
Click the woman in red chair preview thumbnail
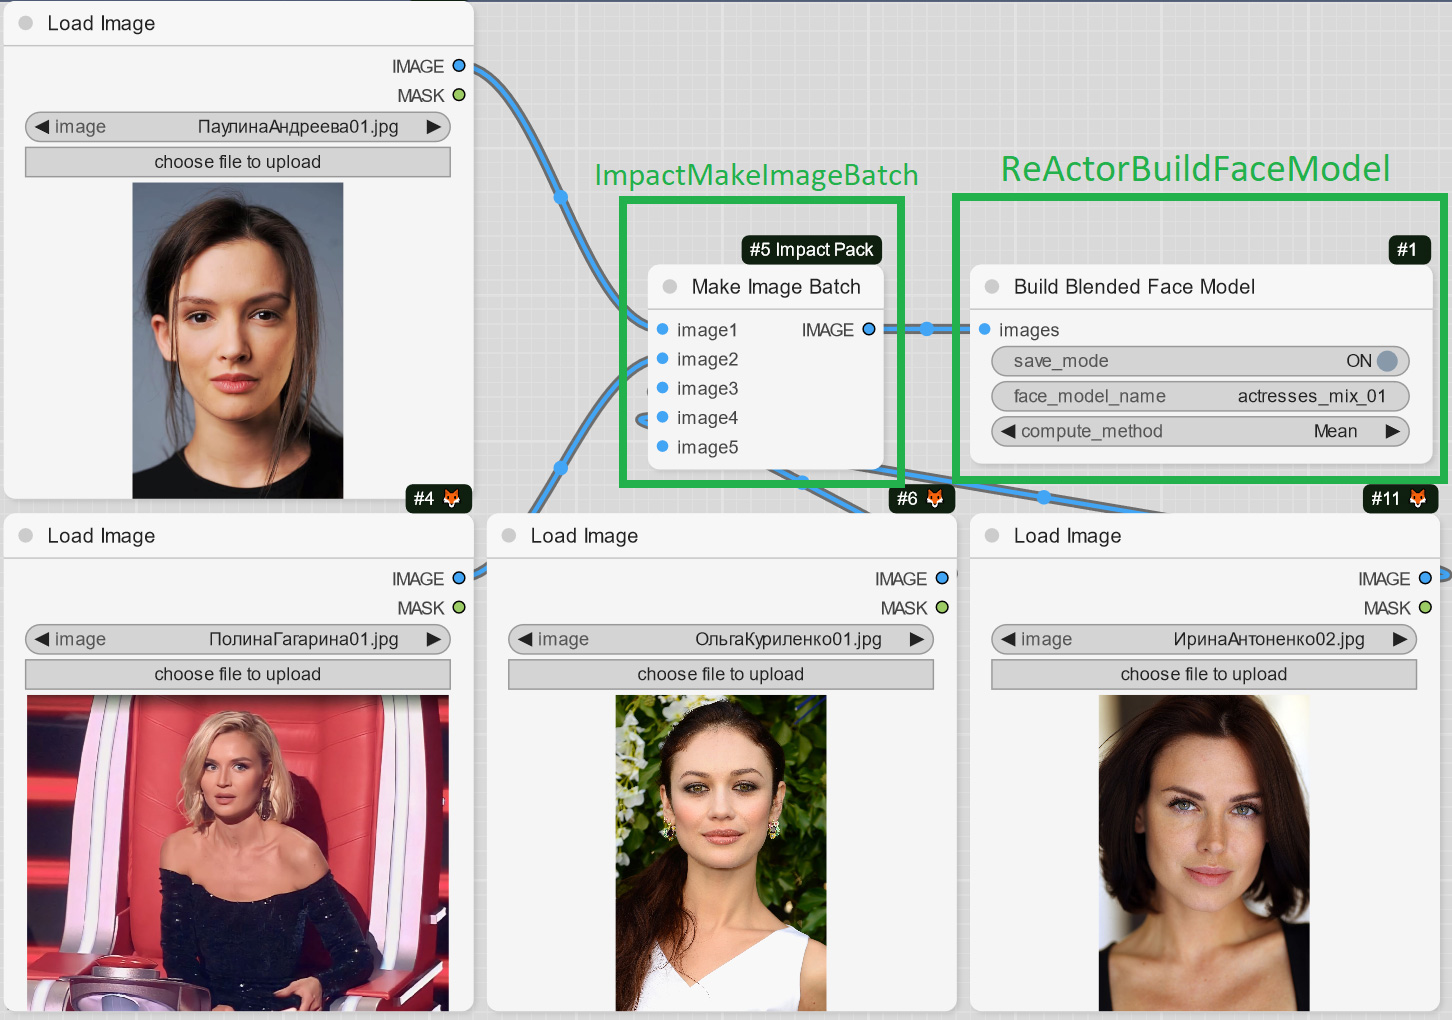point(238,852)
